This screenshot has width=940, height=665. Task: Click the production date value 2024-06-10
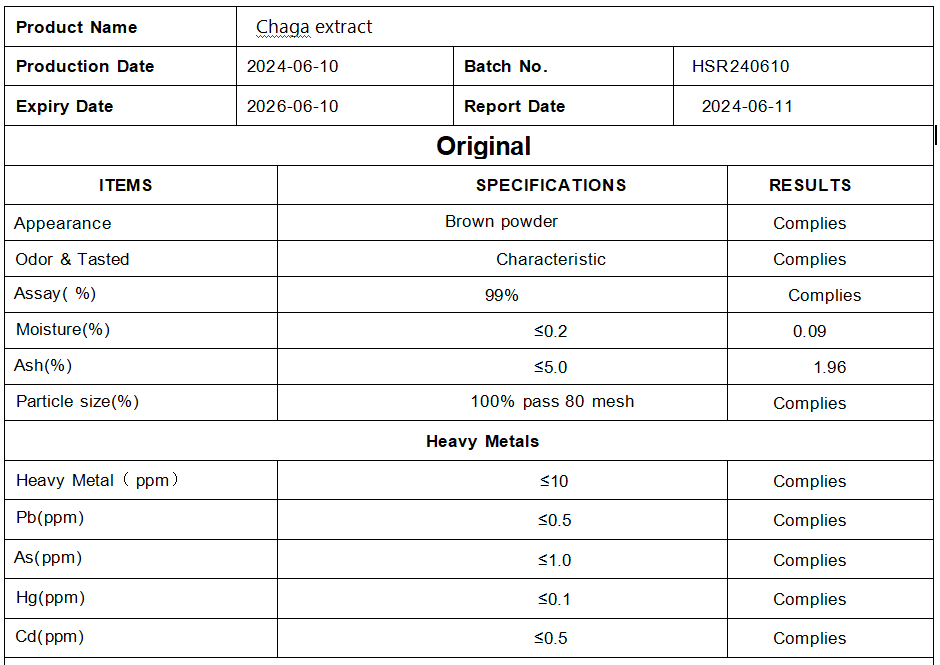point(293,67)
